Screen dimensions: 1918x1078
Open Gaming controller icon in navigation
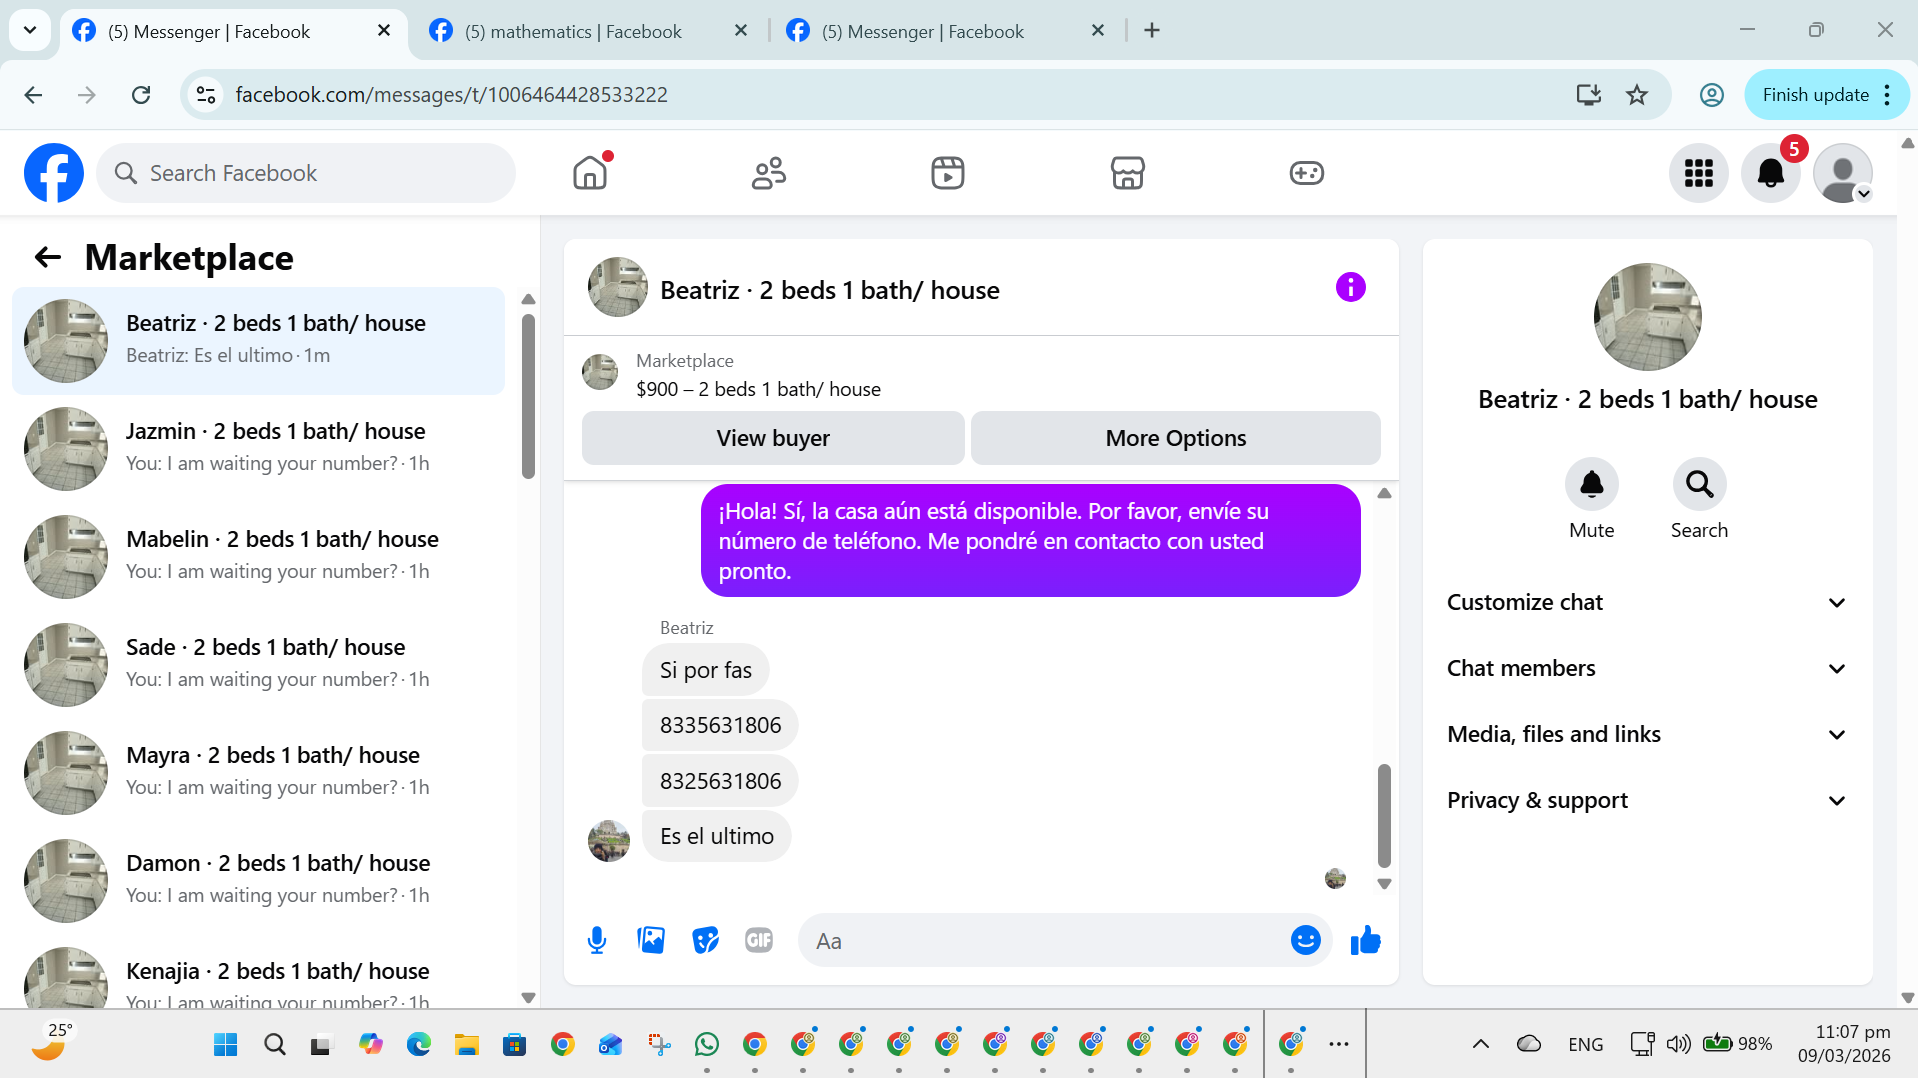tap(1307, 173)
